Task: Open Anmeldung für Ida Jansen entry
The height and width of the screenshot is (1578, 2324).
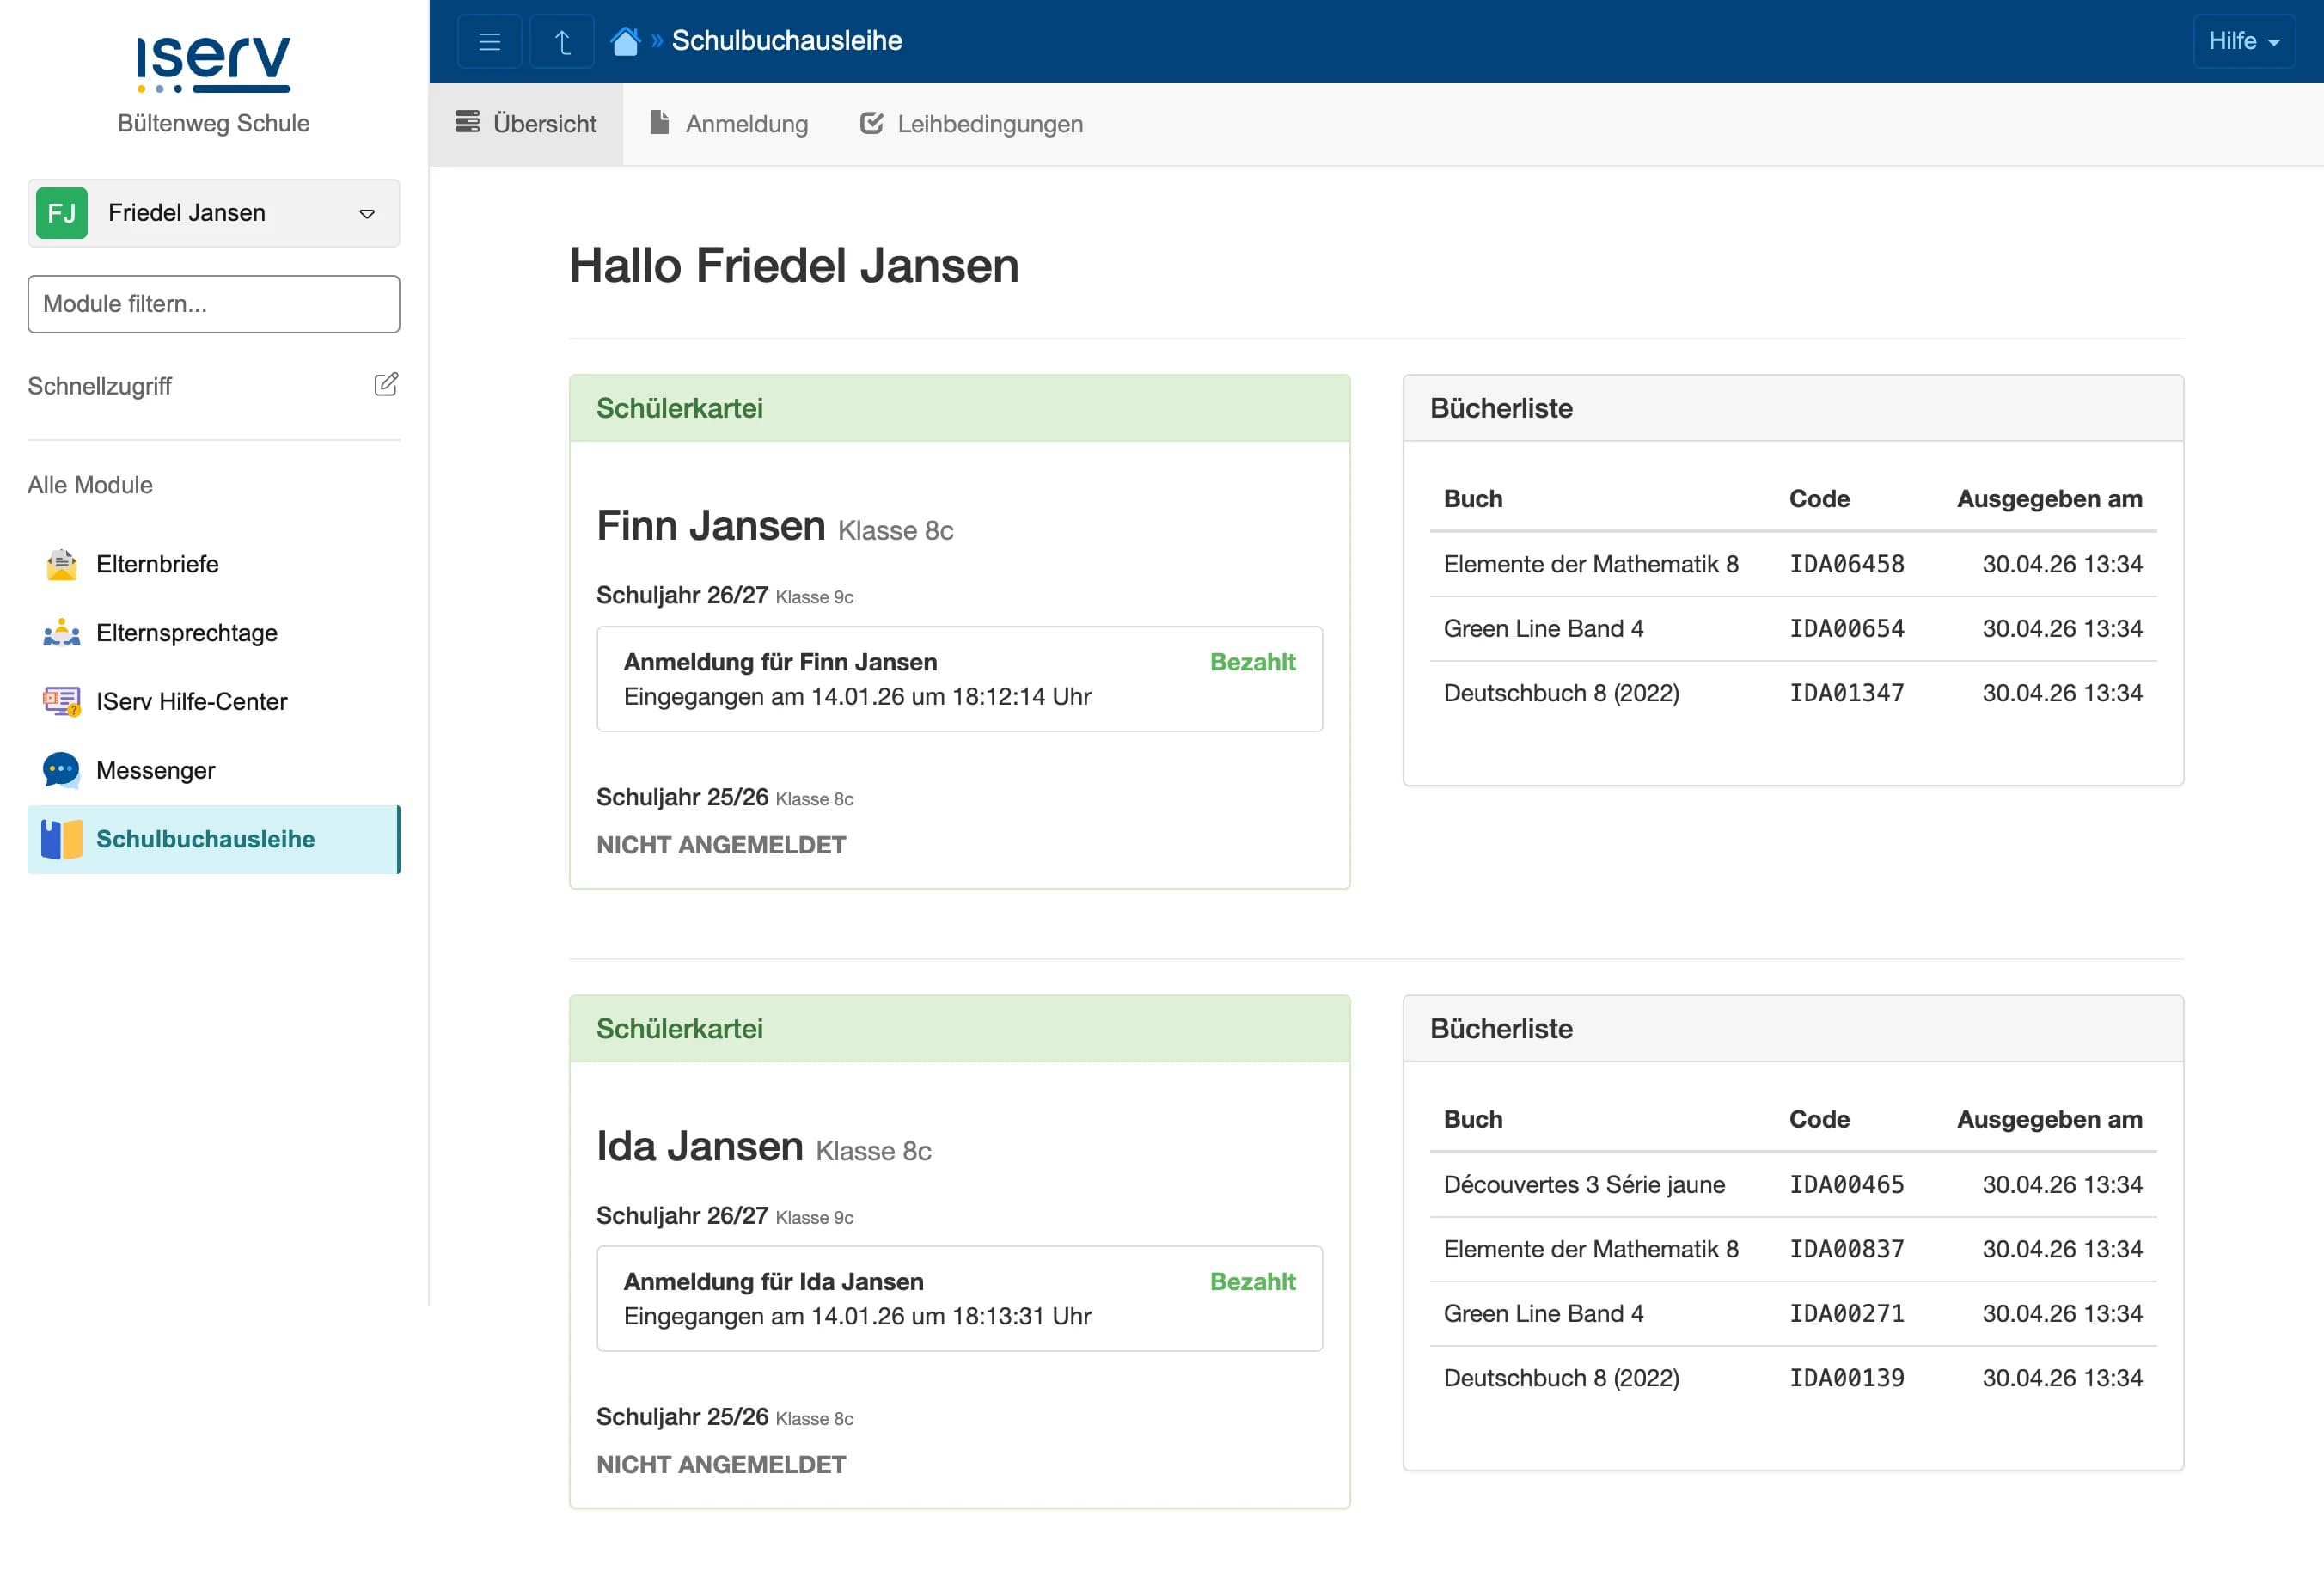Action: pos(959,1299)
